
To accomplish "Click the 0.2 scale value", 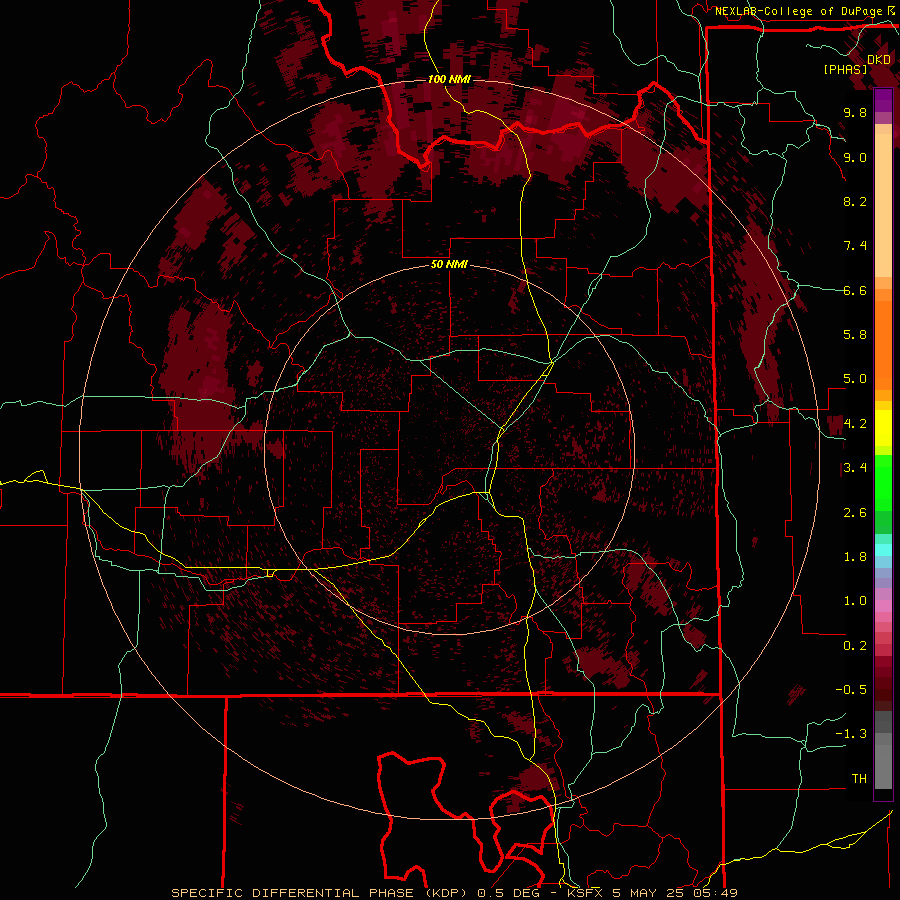I will pyautogui.click(x=855, y=646).
